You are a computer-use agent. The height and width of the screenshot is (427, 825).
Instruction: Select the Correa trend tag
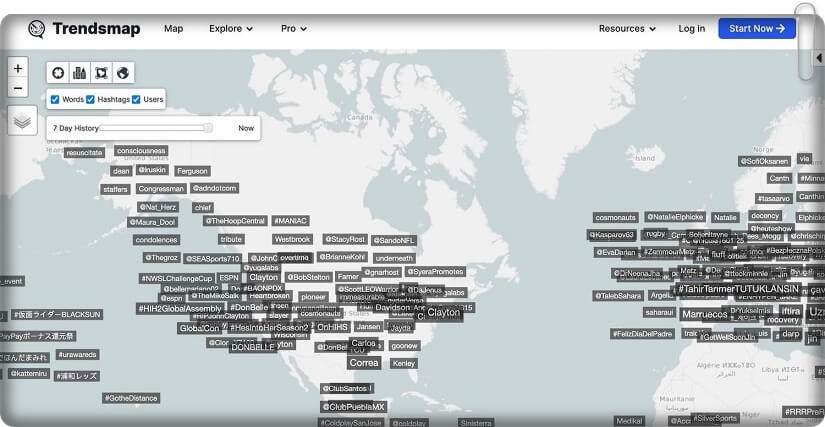point(364,363)
